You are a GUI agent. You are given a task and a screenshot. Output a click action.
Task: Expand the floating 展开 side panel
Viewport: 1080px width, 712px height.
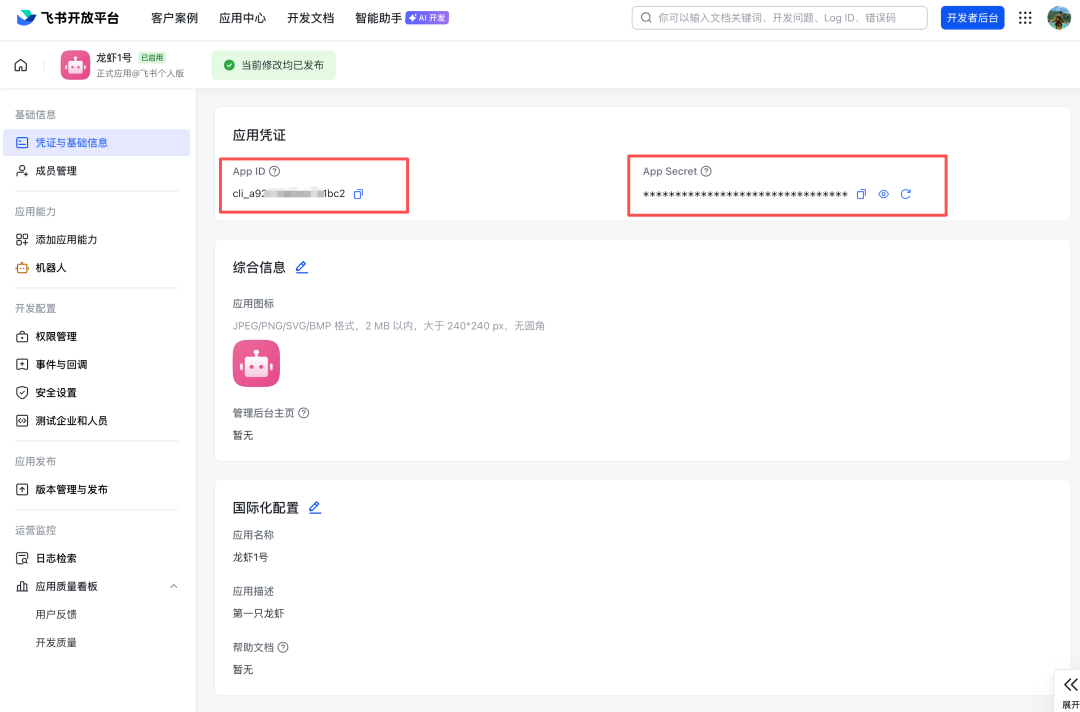coord(1070,688)
